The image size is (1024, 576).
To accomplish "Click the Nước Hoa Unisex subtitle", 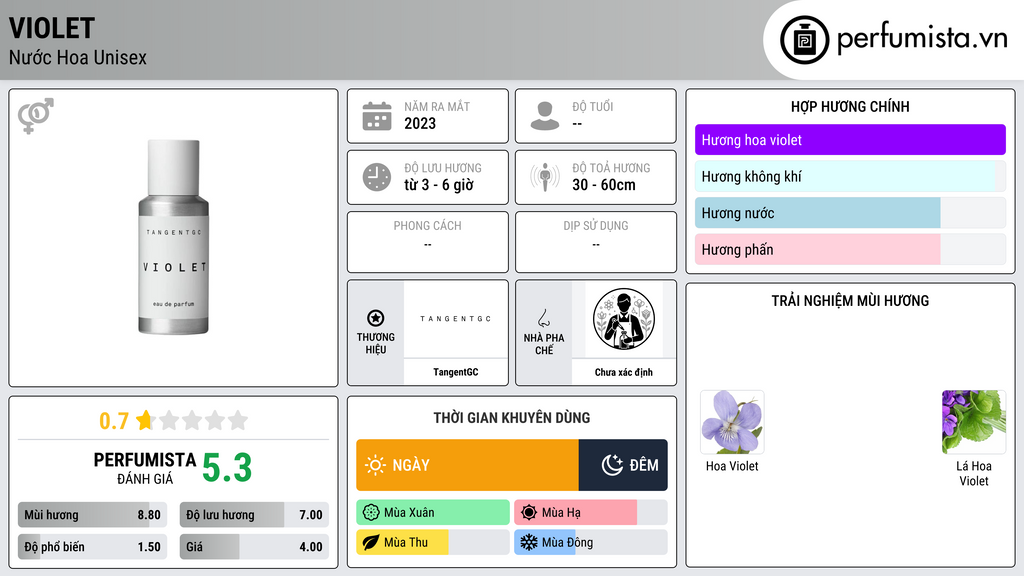I will [x=78, y=58].
